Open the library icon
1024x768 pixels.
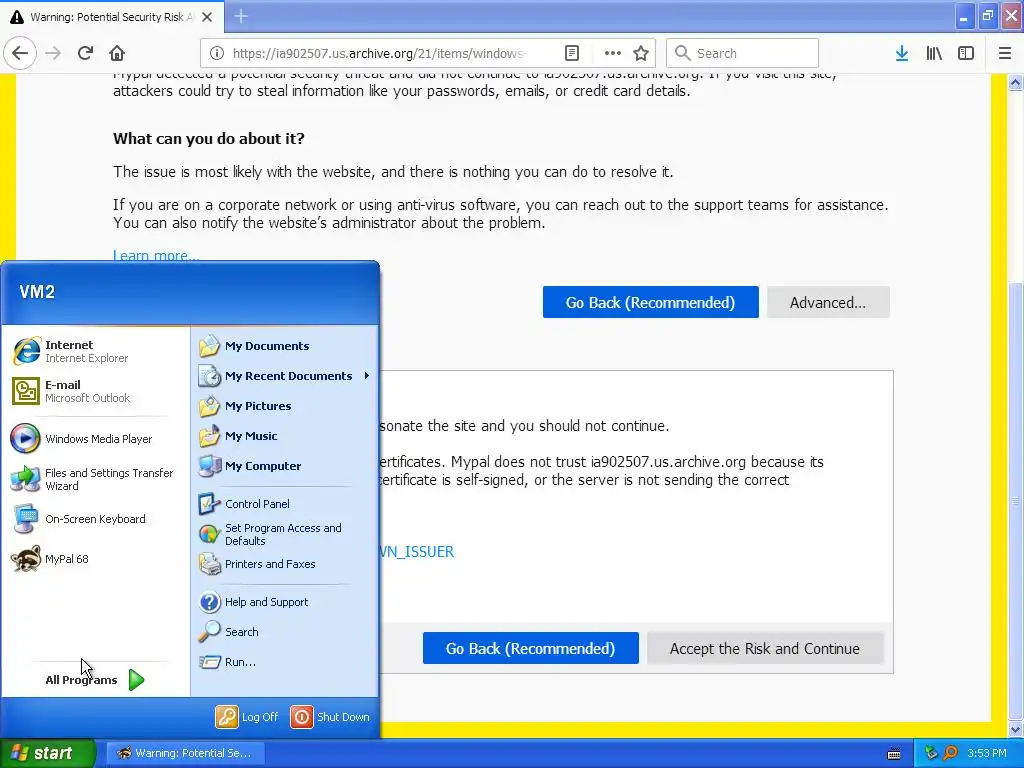(x=934, y=53)
